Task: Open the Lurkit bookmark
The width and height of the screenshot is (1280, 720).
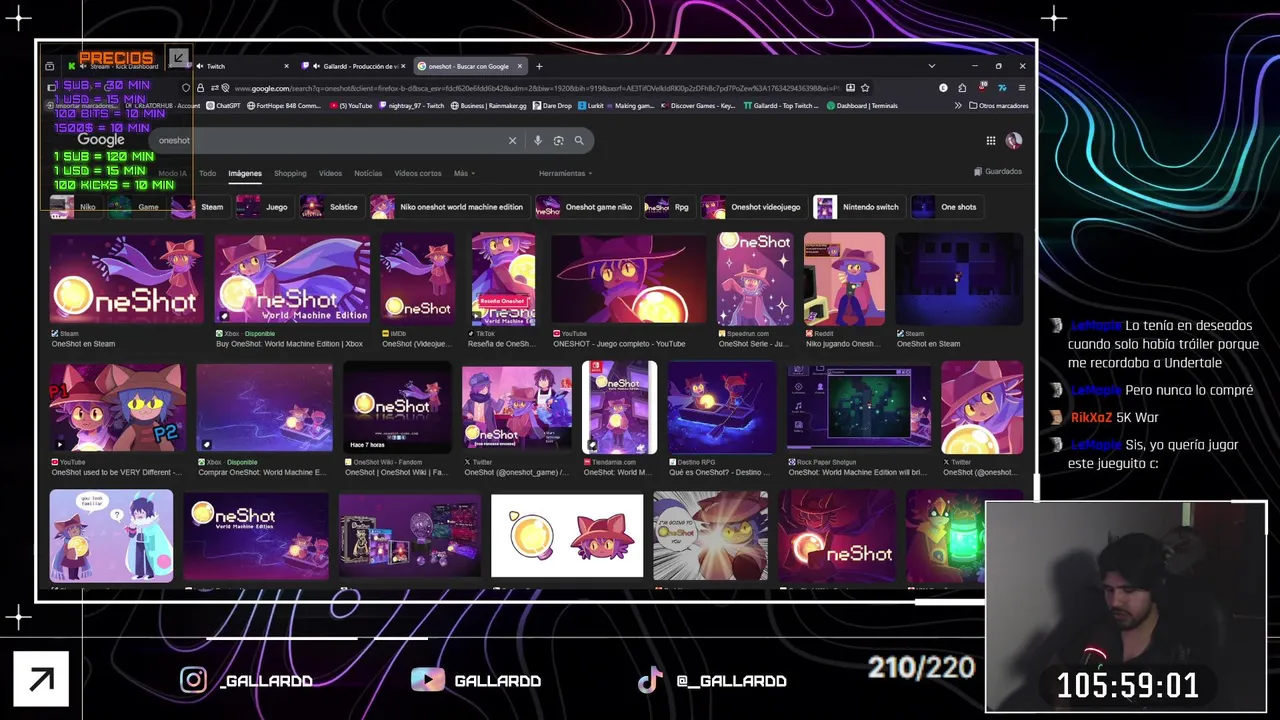Action: [x=589, y=105]
